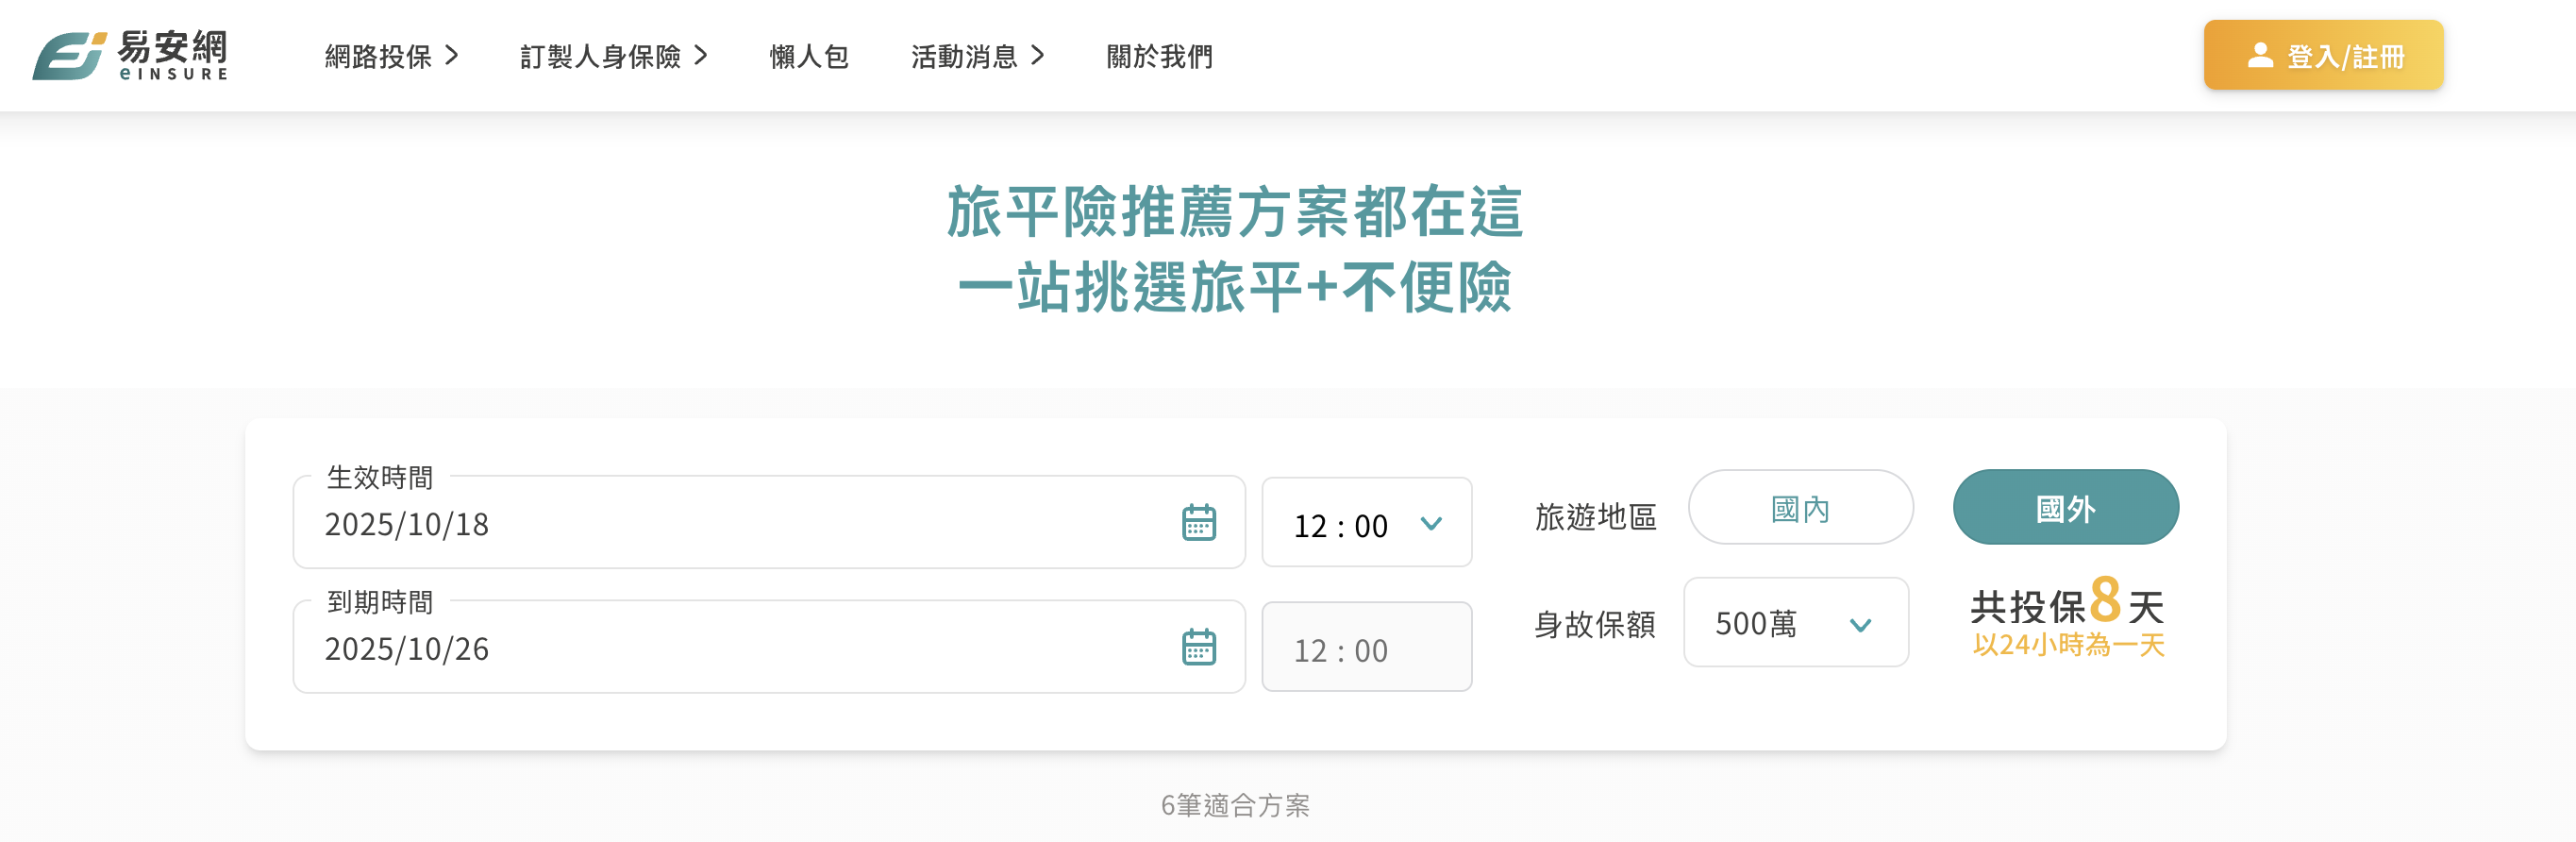Go to 懶人包 page
The height and width of the screenshot is (842, 2576).
click(809, 57)
